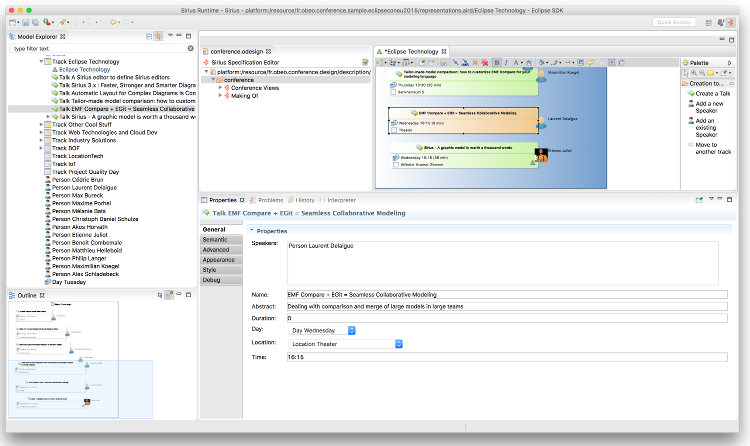
Task: Click the palette Zoom In icon
Action: (x=694, y=73)
